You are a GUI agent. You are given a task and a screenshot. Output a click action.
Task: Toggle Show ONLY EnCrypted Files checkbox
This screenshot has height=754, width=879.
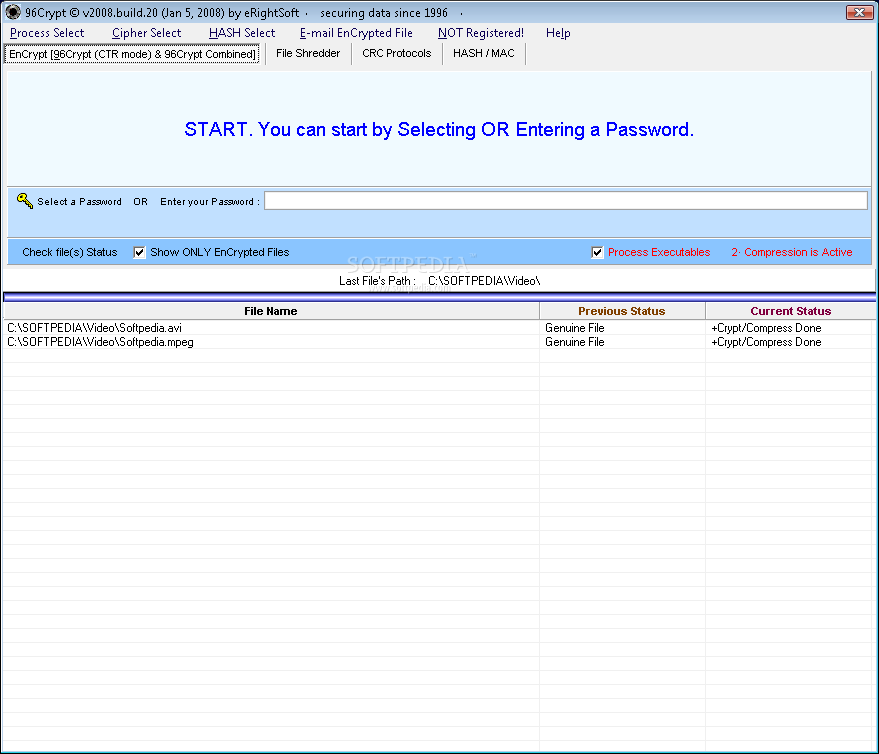[x=139, y=252]
